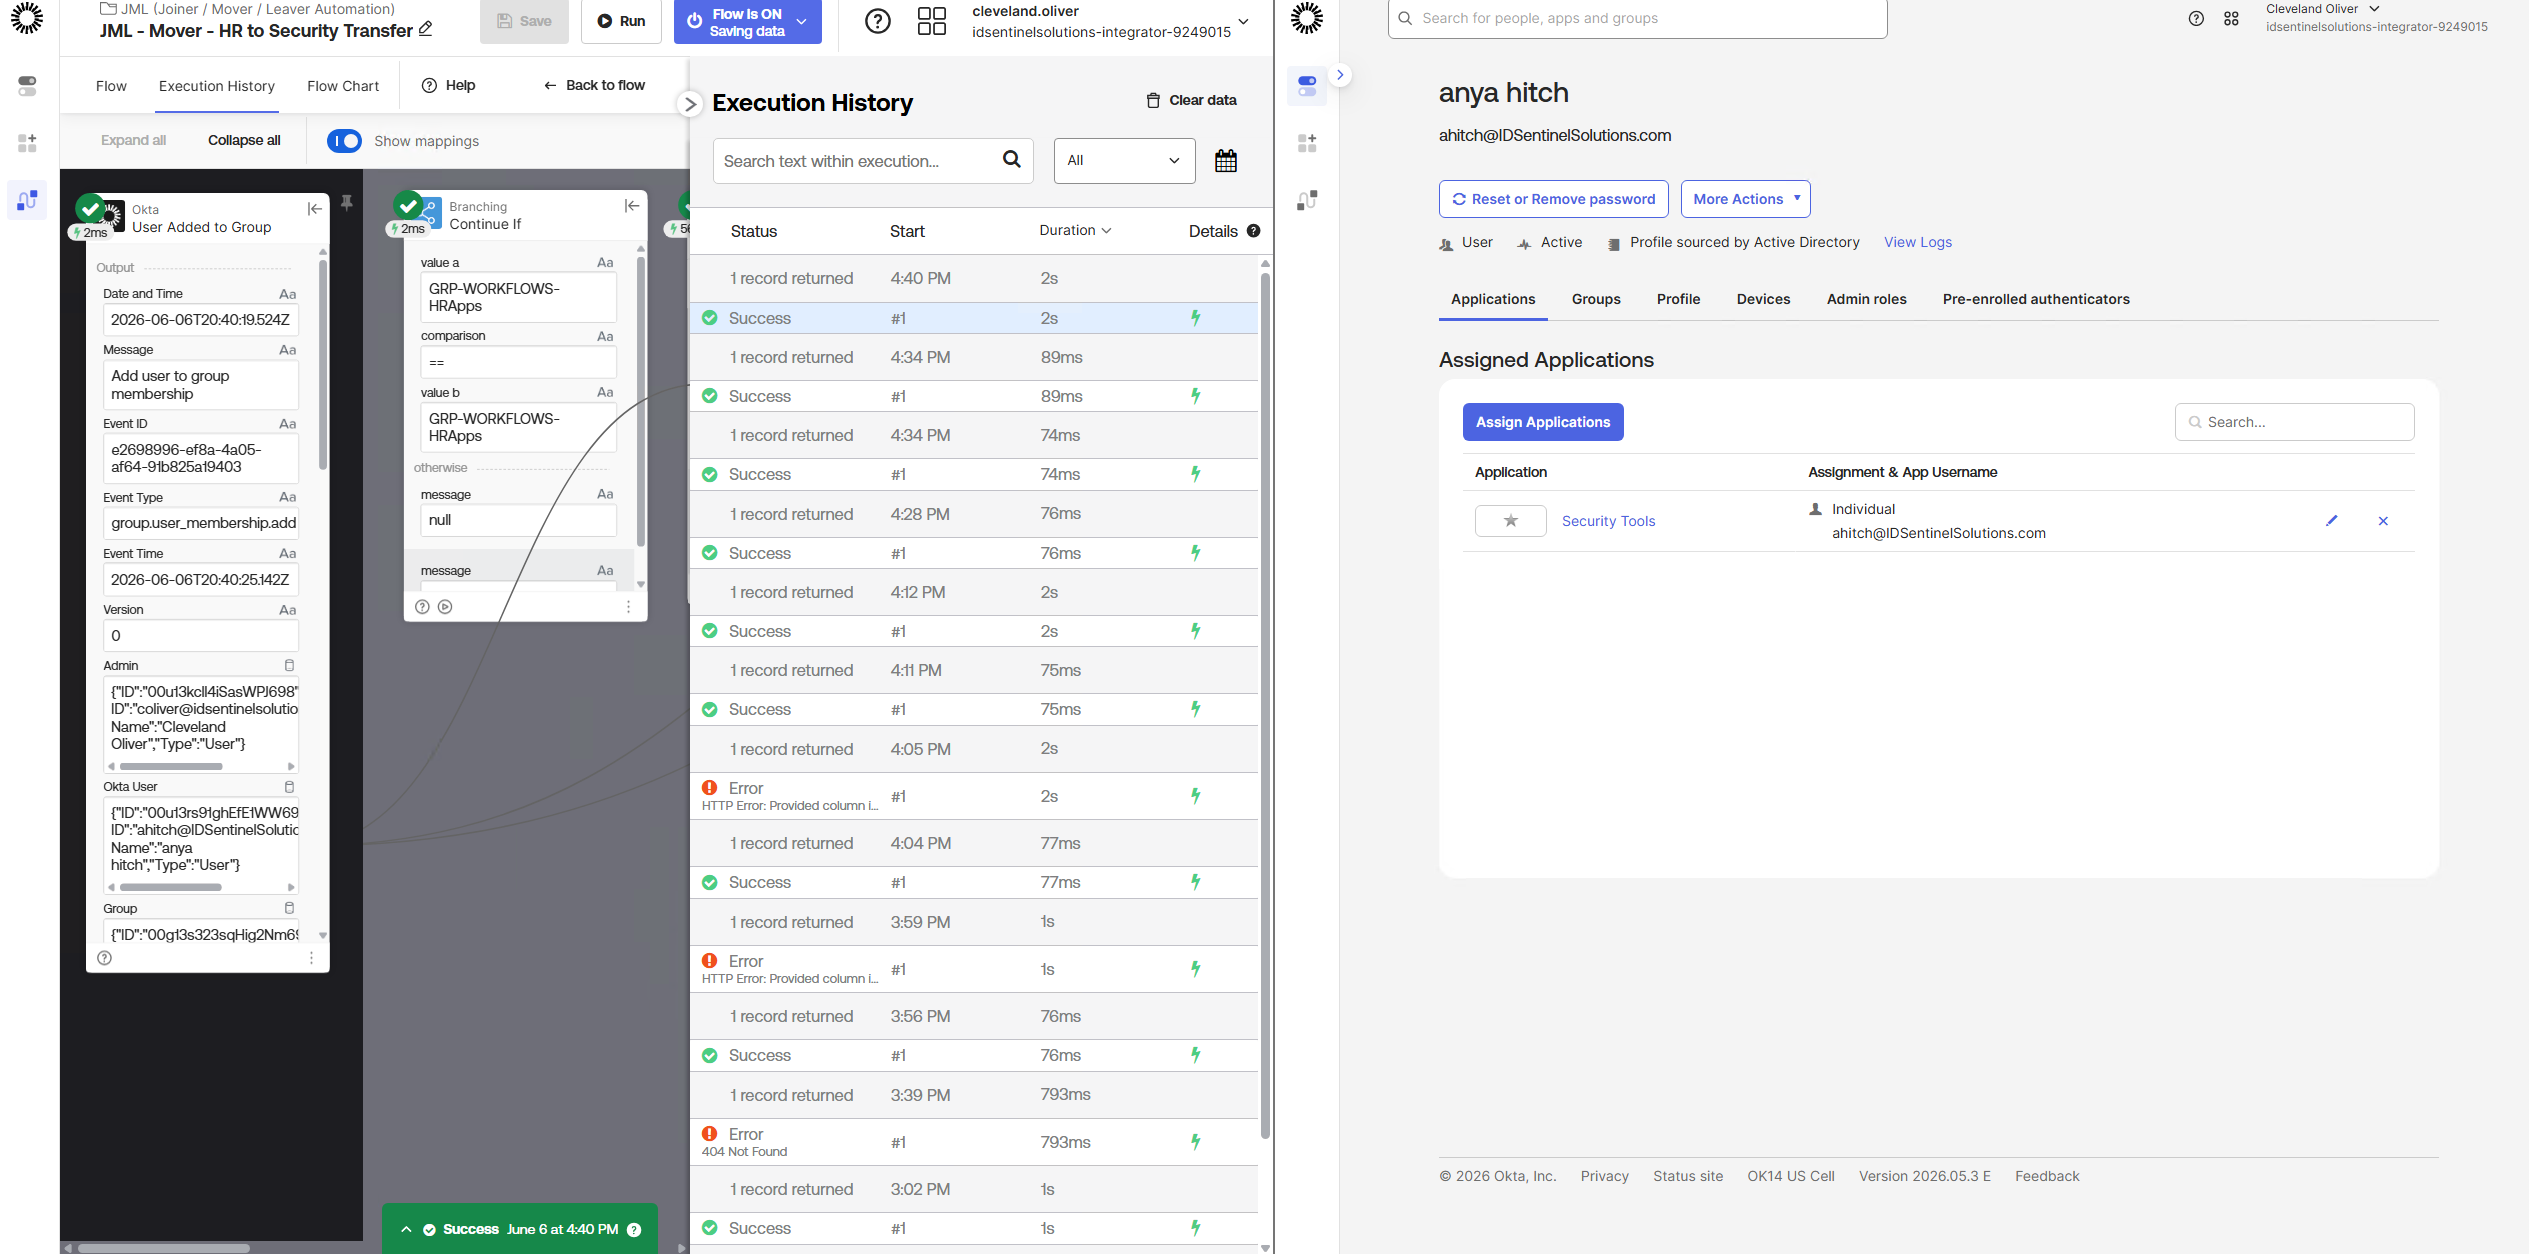Expand the Admin console side navigation
This screenshot has height=1254, width=2529.
(1340, 75)
